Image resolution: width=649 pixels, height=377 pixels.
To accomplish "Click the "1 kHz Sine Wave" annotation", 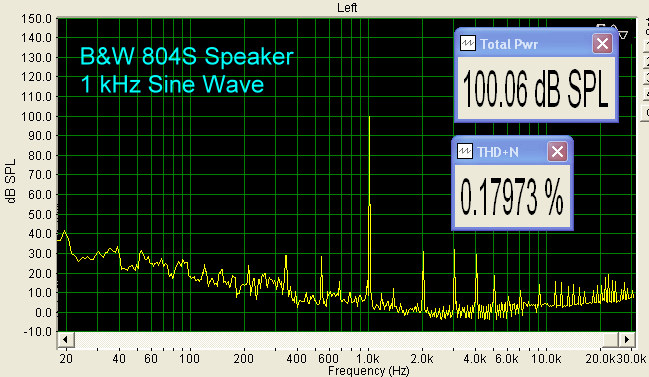I will 172,84.
